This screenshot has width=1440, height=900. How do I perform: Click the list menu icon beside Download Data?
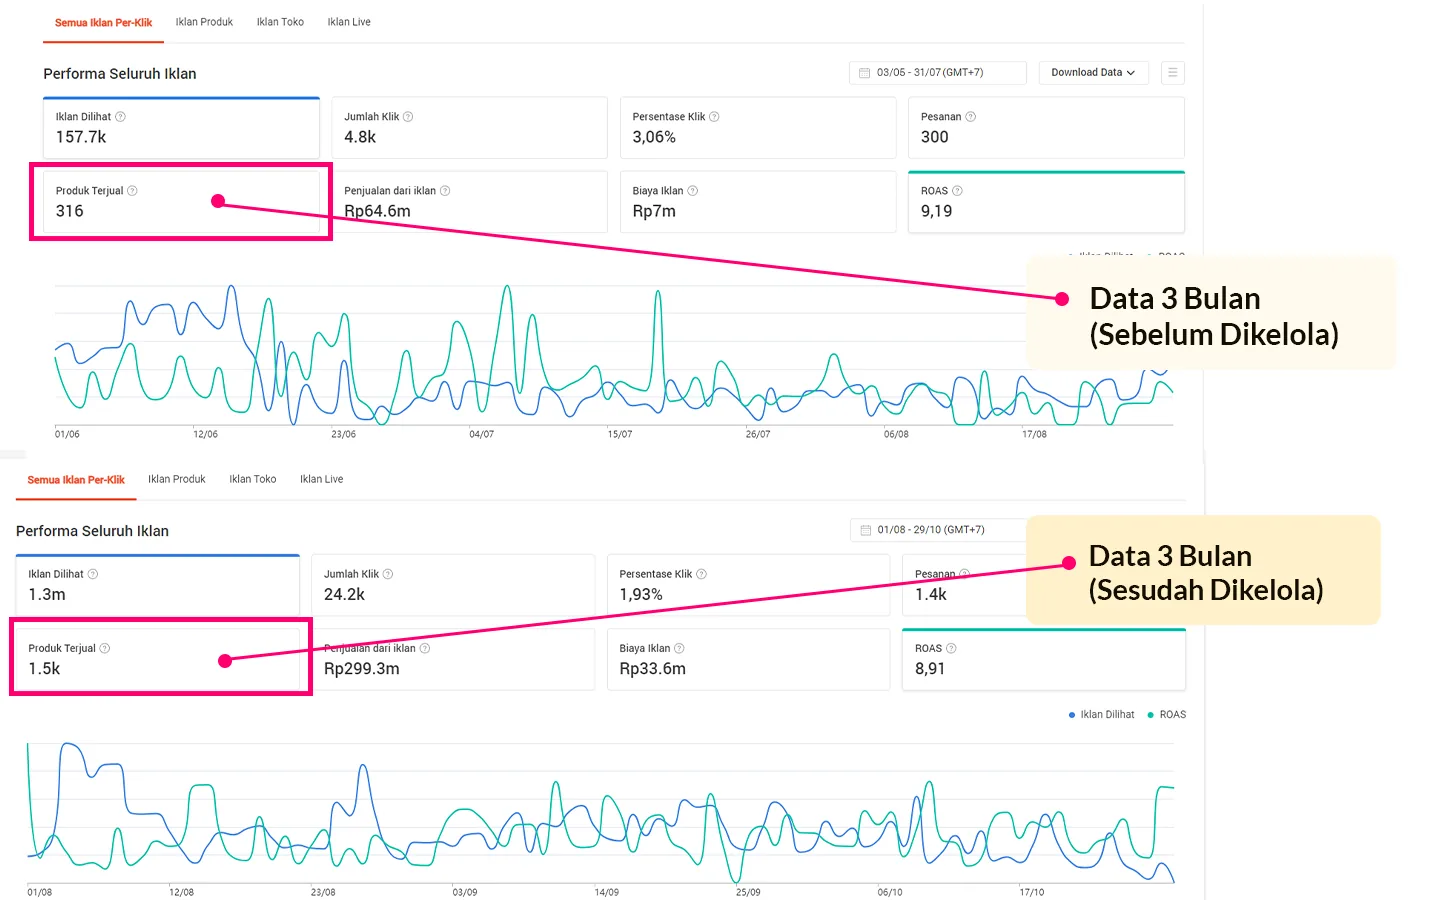pos(1173,73)
